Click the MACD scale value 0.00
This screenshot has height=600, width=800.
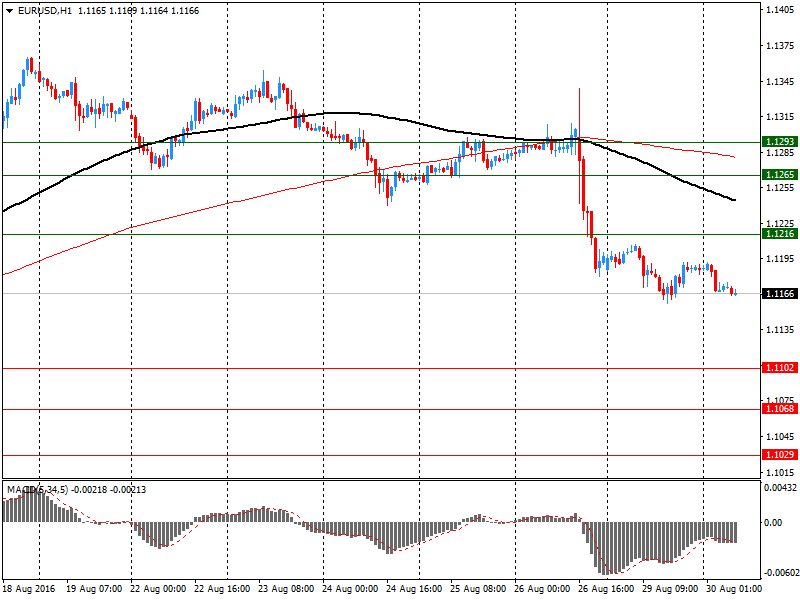[773, 522]
